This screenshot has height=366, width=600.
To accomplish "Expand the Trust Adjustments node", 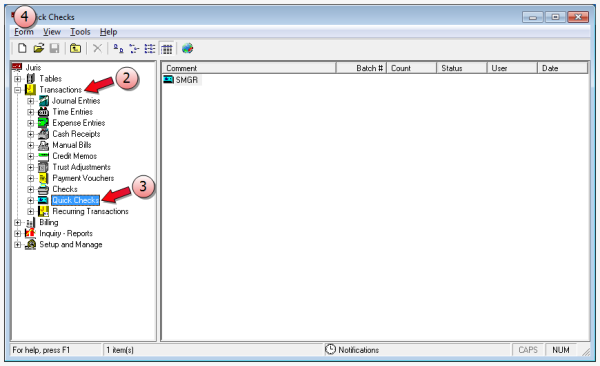I will point(31,167).
